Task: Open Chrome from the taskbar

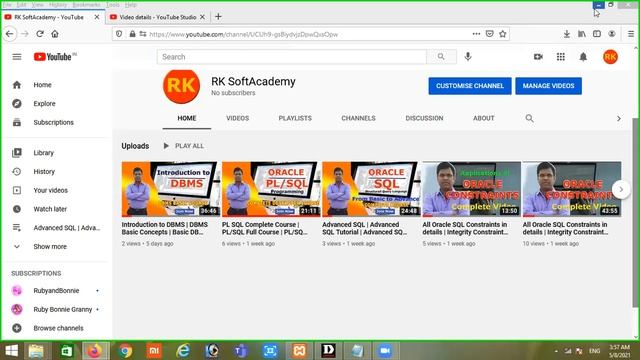Action: click(x=125, y=351)
